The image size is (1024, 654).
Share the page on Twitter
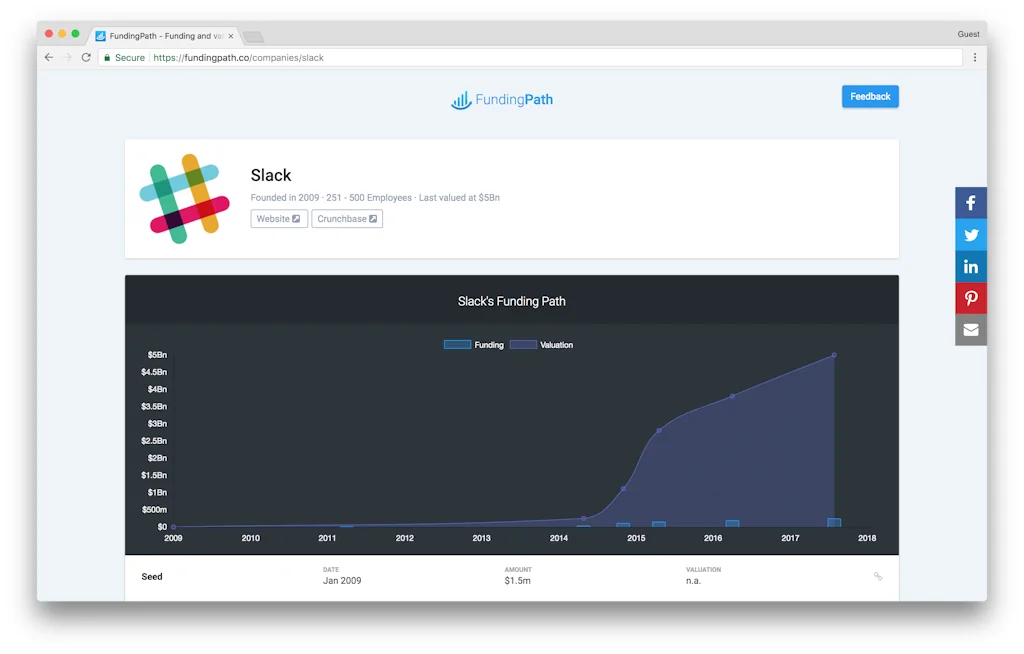pyautogui.click(x=970, y=234)
